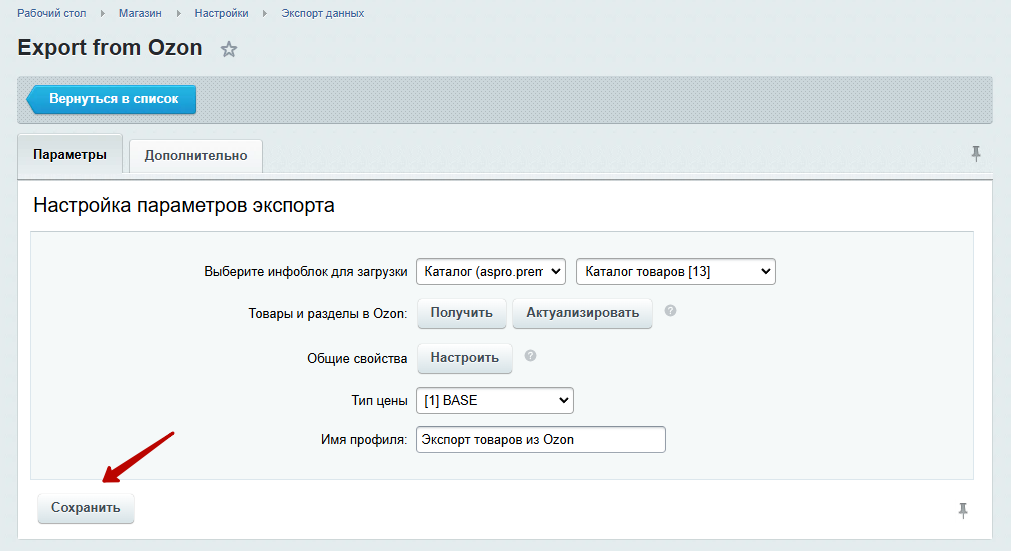Switch to the Параметры tab
This screenshot has height=551, width=1011.
click(x=70, y=155)
